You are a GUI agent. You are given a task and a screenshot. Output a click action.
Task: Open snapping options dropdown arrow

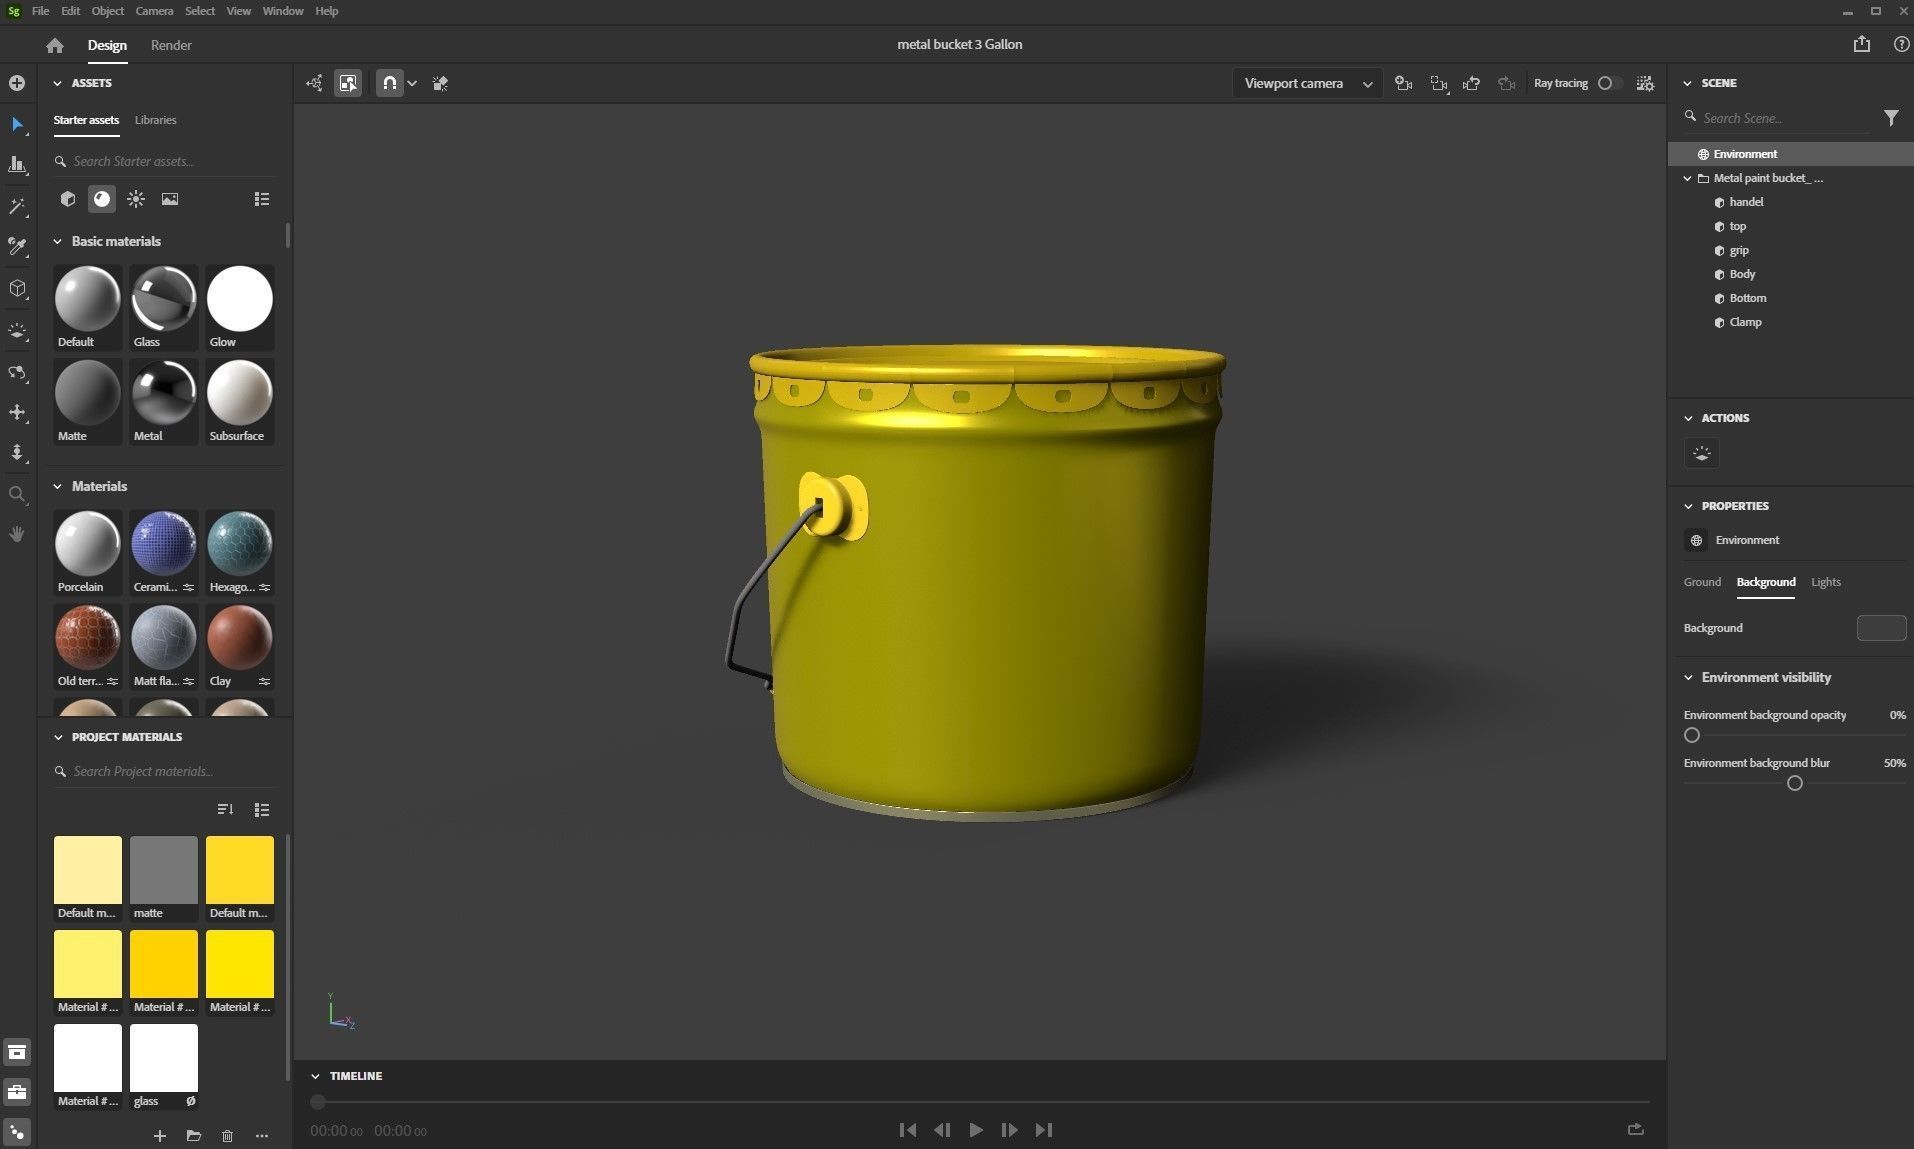point(412,83)
